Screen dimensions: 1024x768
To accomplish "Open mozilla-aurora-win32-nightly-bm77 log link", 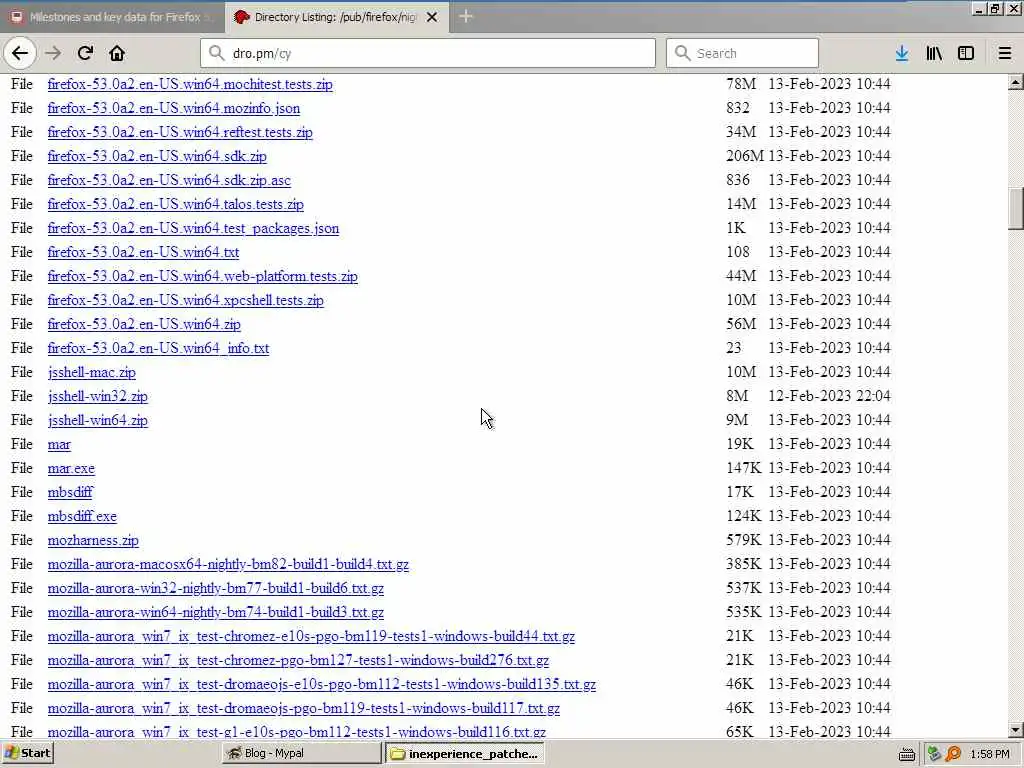I will tap(216, 588).
